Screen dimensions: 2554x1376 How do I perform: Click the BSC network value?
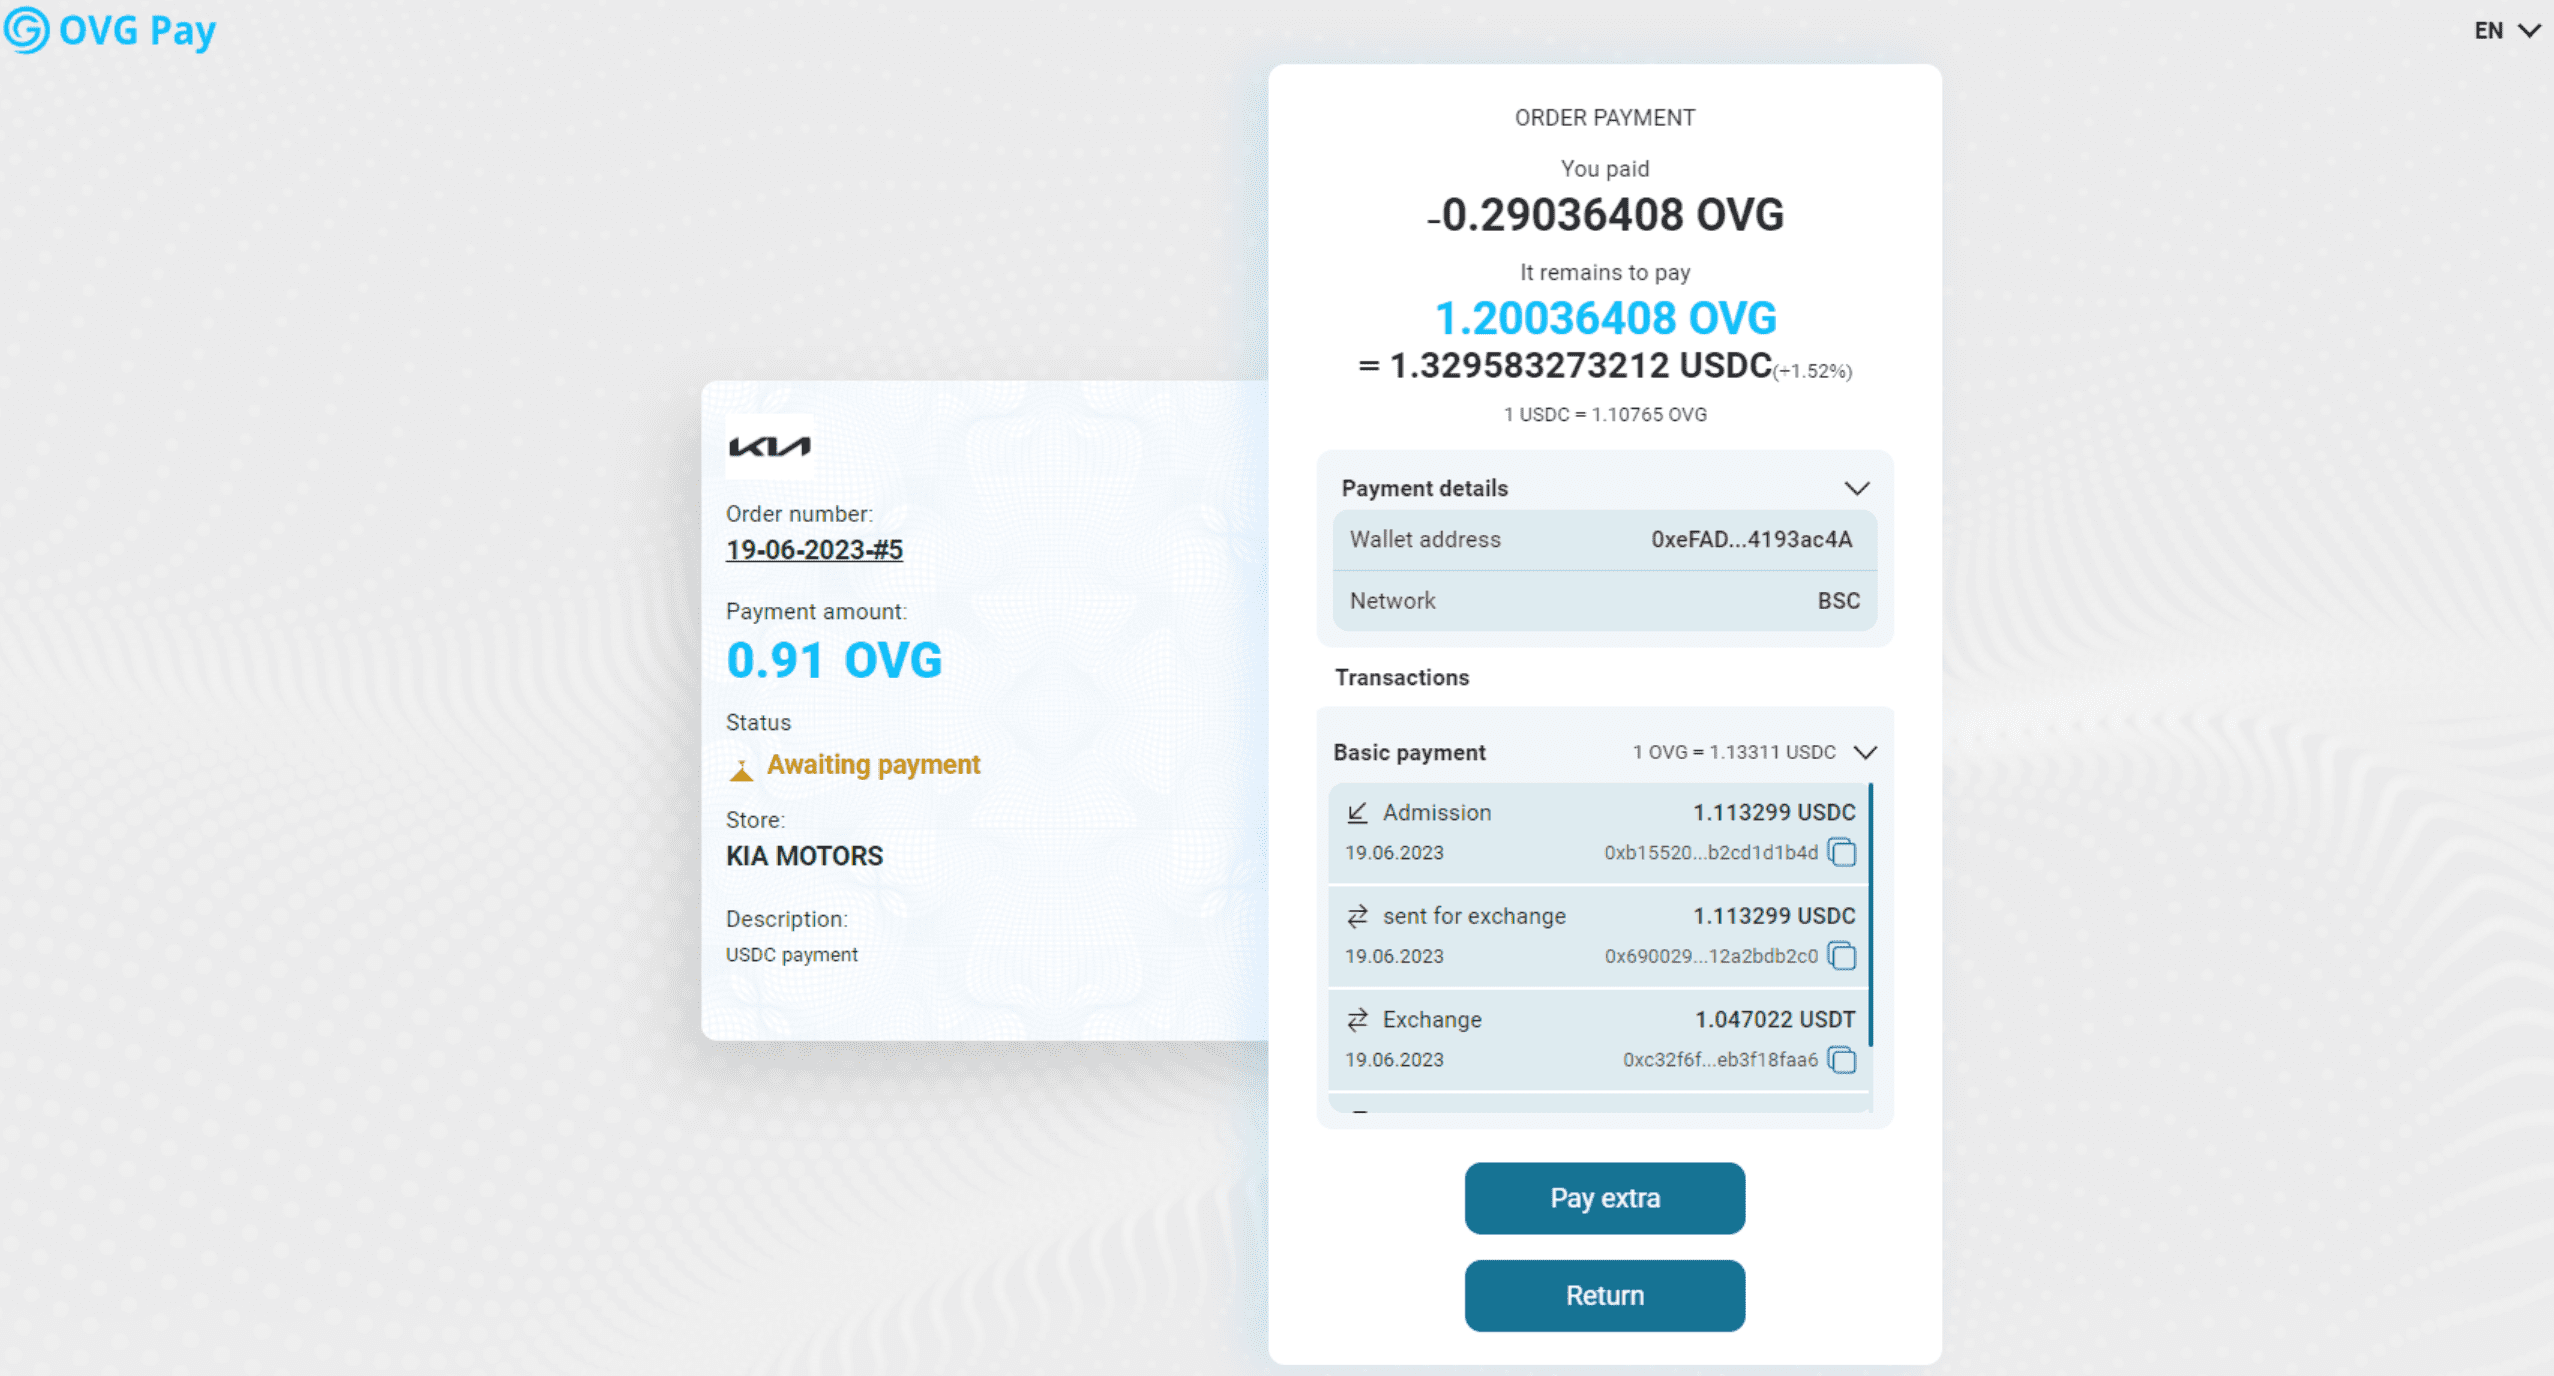pos(1838,601)
